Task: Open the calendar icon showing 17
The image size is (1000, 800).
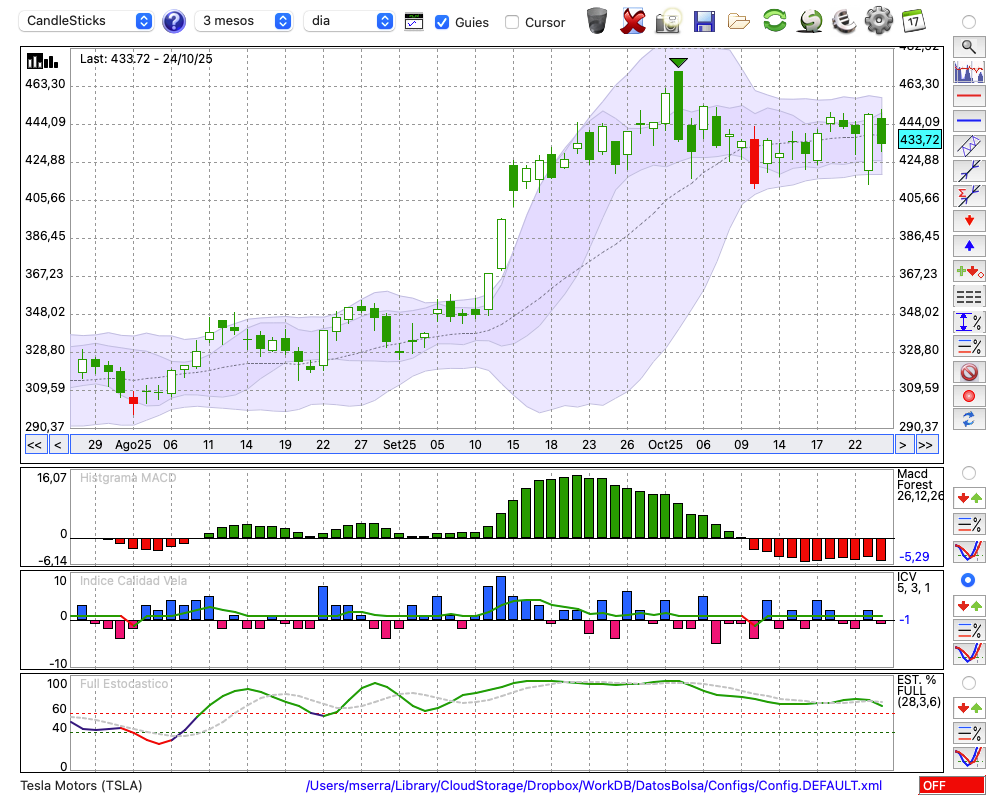Action: tap(912, 20)
